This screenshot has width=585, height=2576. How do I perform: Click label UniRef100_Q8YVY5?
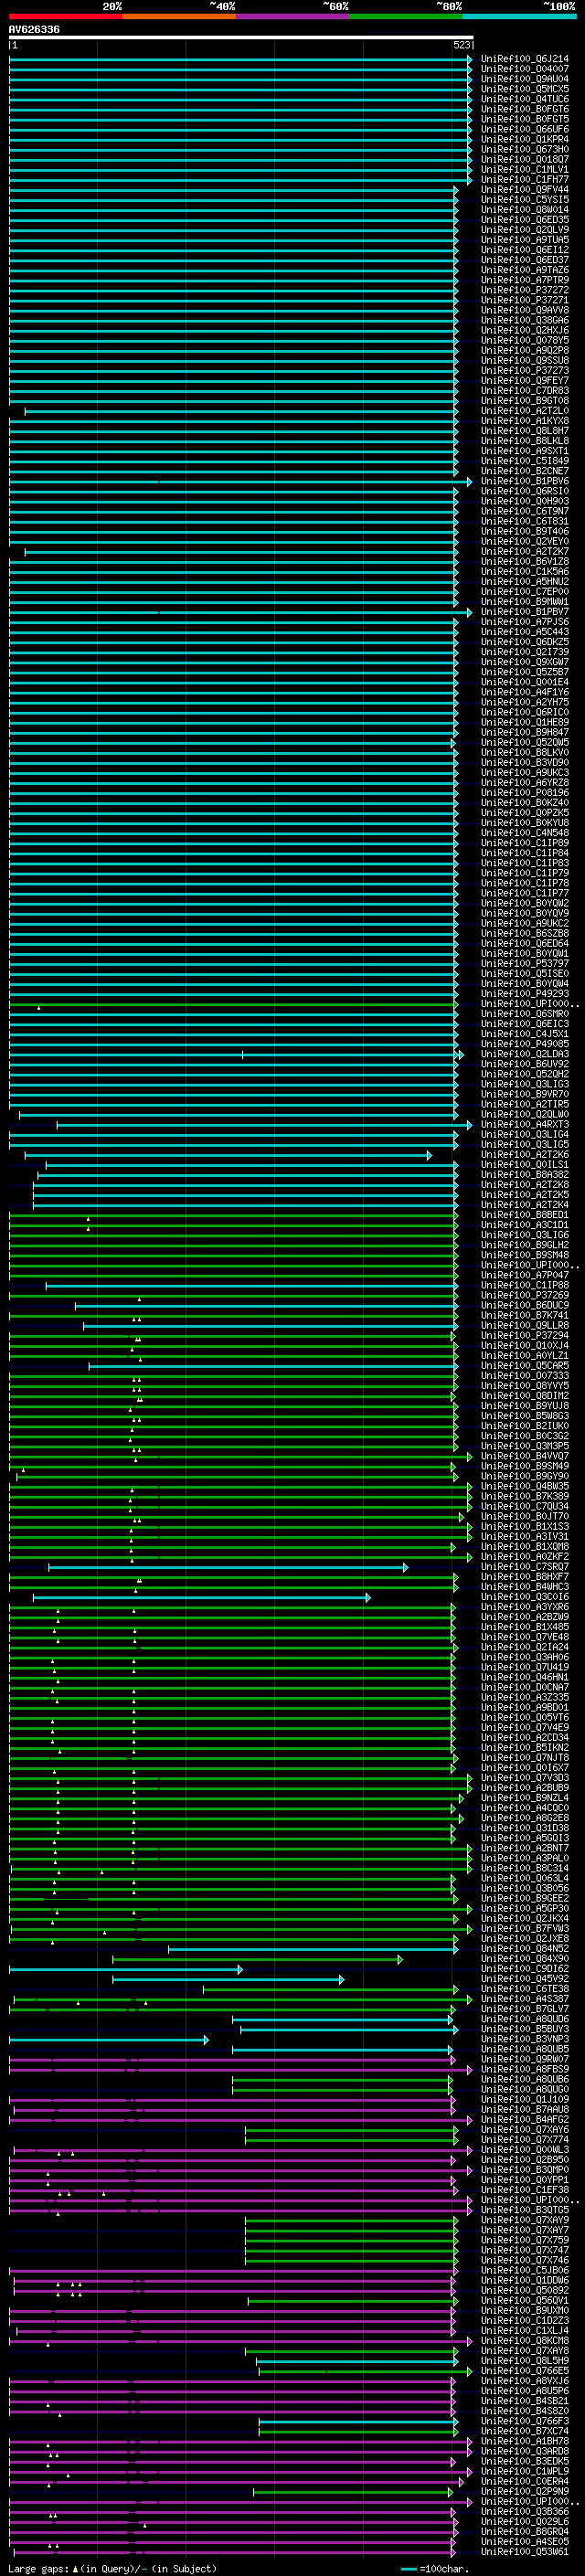525,1386
